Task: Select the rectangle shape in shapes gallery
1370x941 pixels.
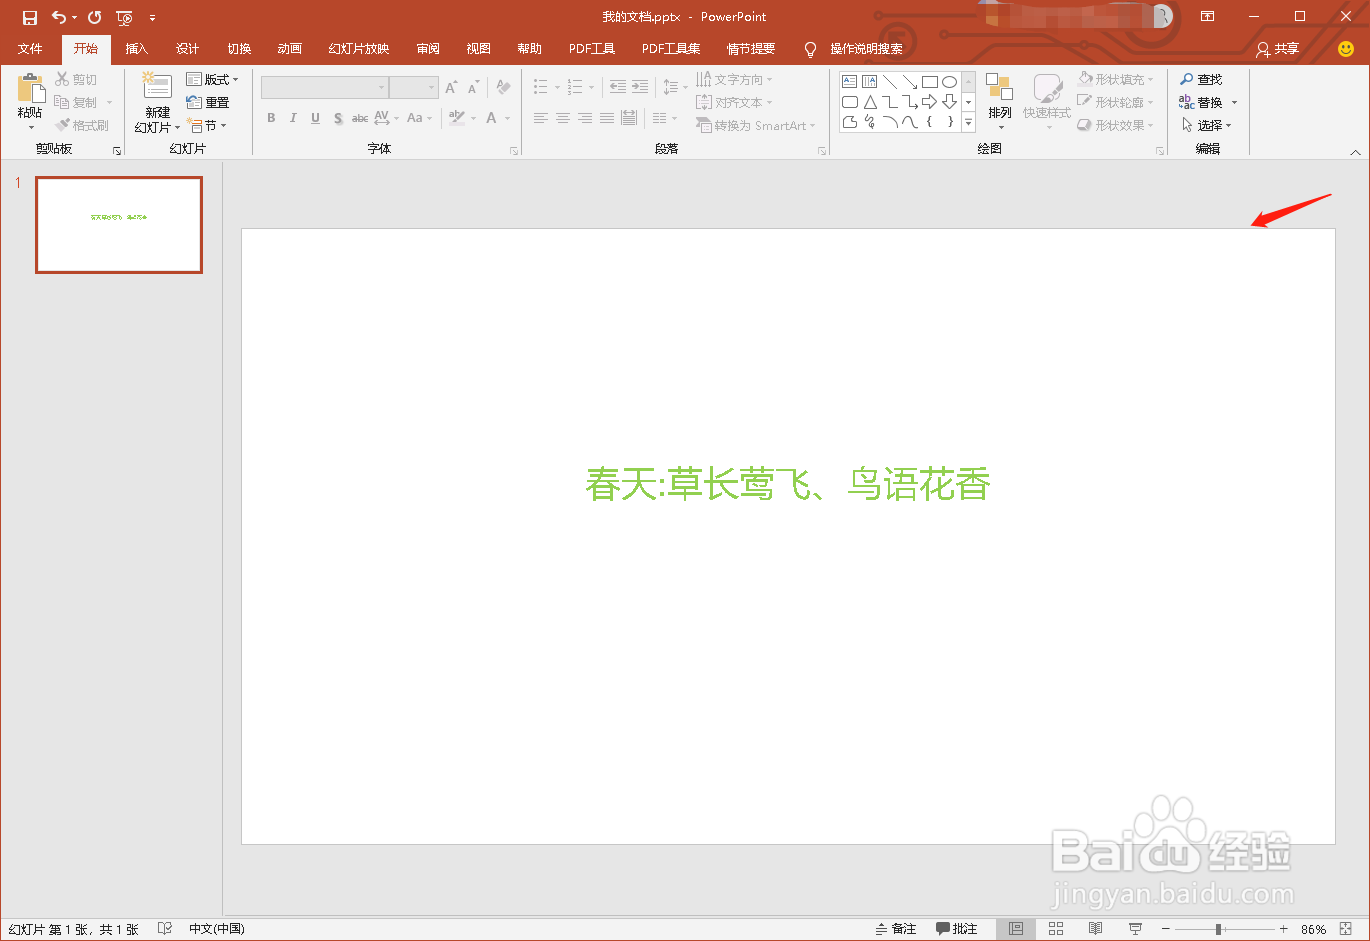Action: 929,82
